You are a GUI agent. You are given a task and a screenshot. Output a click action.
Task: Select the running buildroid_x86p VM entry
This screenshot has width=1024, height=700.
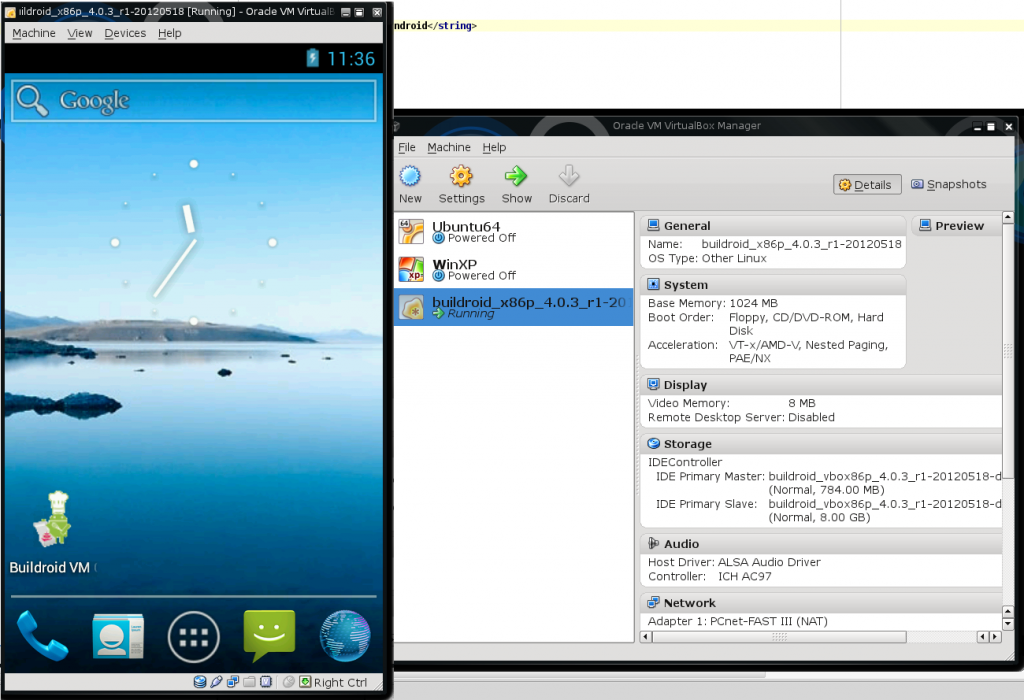pyautogui.click(x=513, y=307)
